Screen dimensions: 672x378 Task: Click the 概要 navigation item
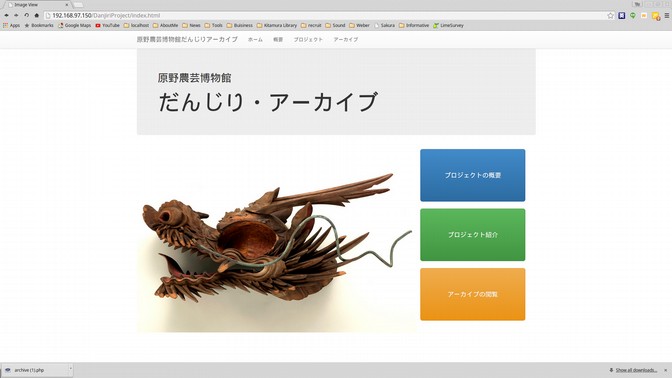[278, 39]
